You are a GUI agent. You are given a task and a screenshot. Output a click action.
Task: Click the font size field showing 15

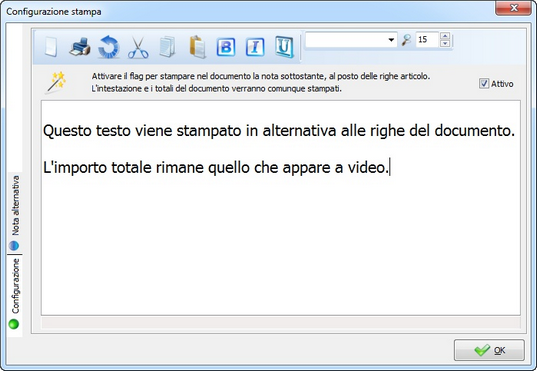click(x=427, y=40)
